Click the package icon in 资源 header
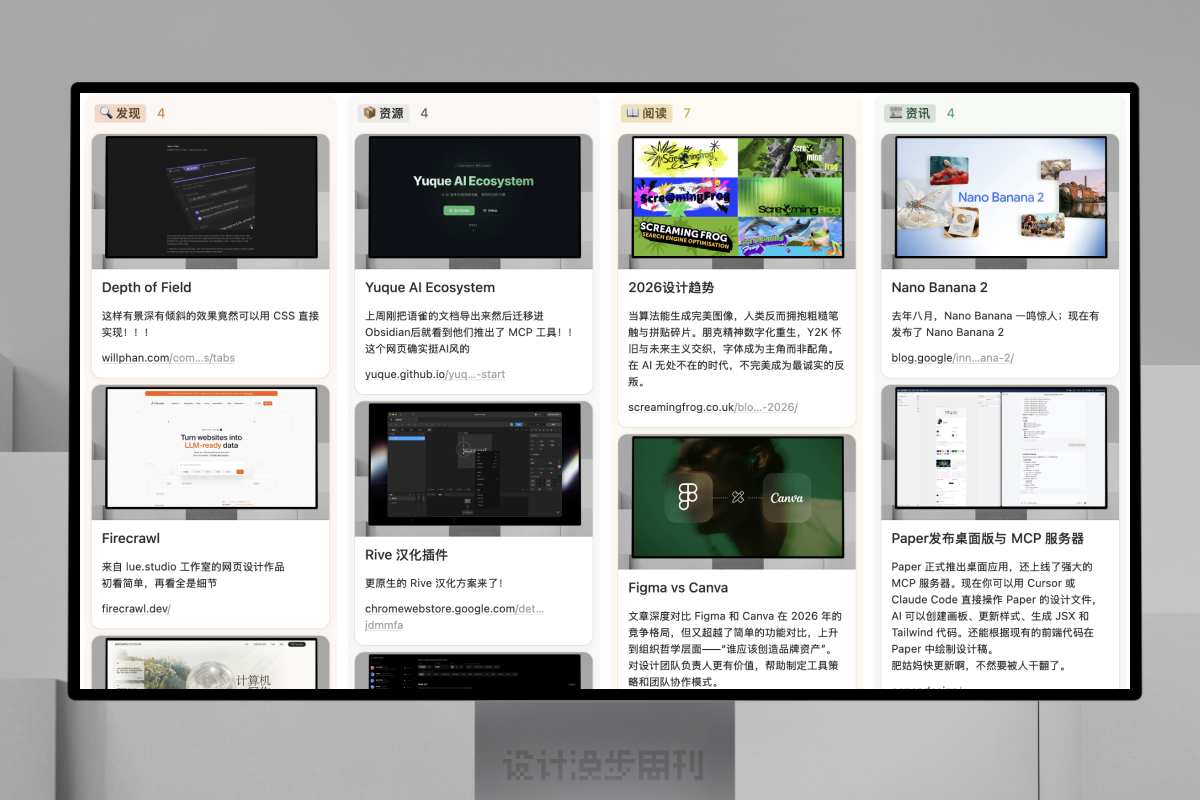The image size is (1200, 800). coord(369,113)
